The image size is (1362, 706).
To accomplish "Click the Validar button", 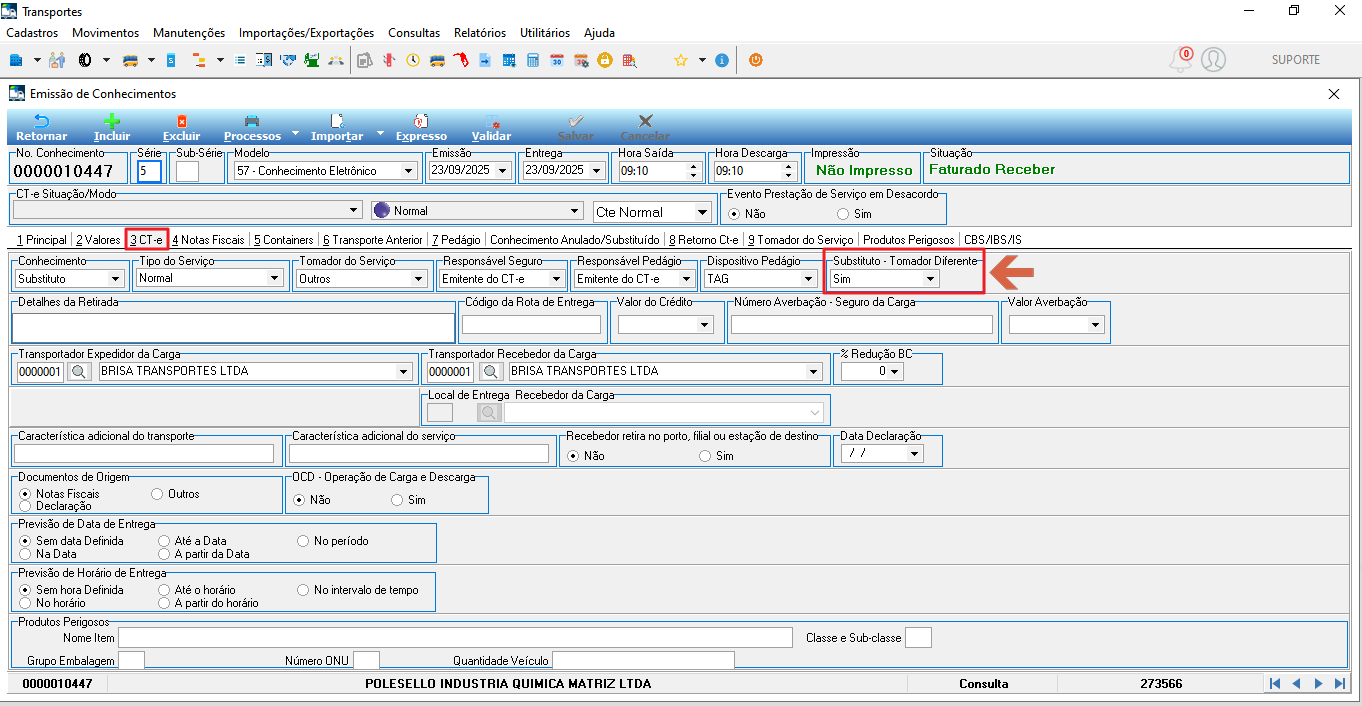I will pyautogui.click(x=491, y=127).
